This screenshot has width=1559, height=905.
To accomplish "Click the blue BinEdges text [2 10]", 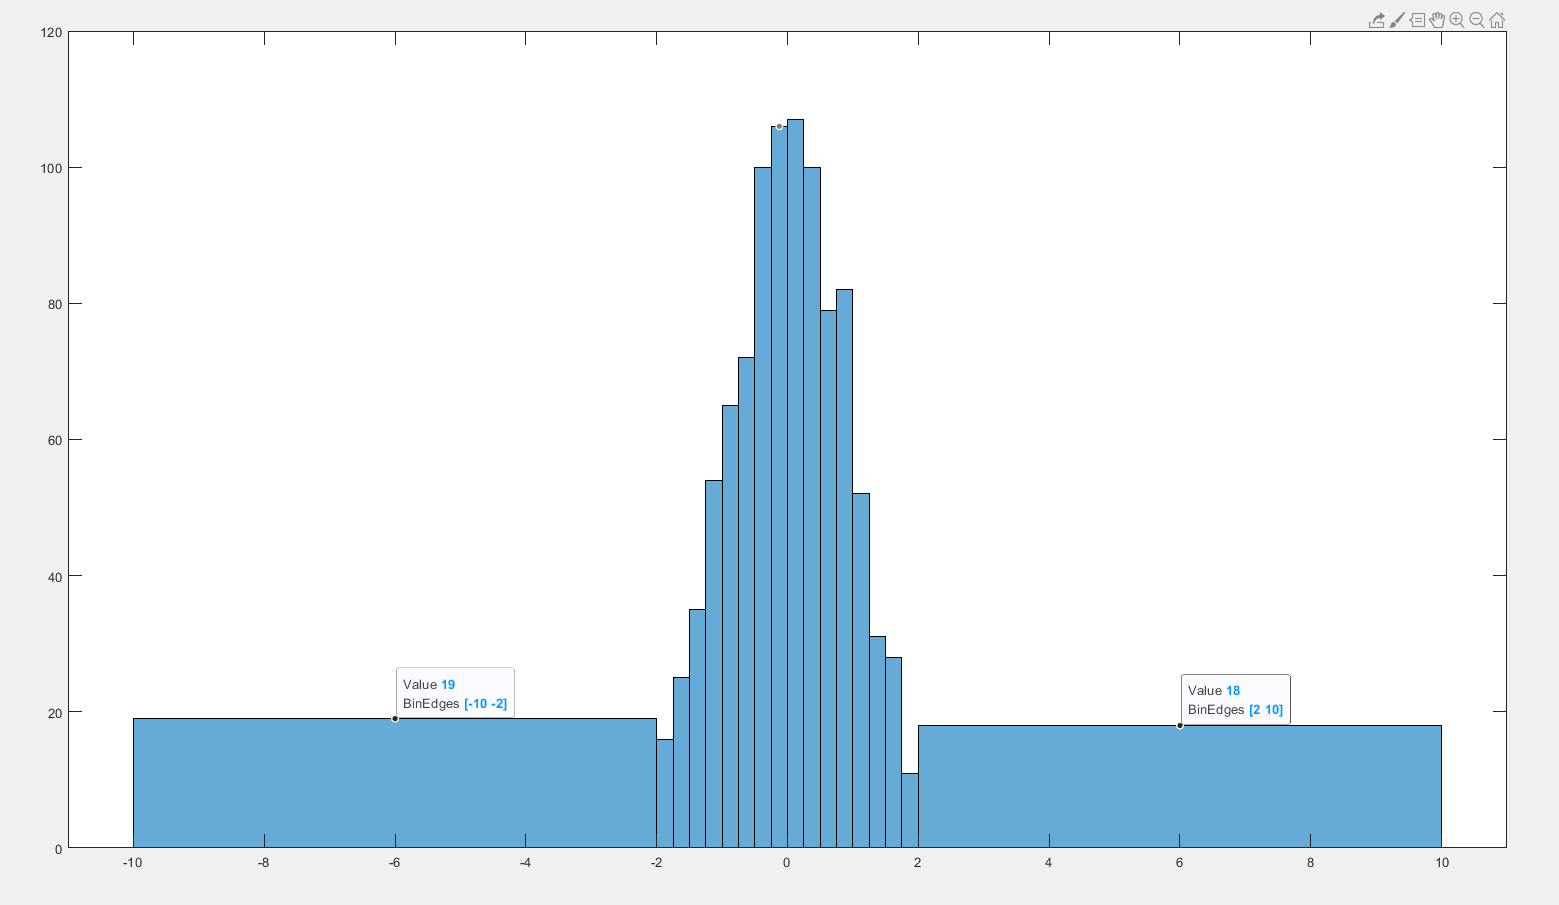I will tap(1264, 710).
